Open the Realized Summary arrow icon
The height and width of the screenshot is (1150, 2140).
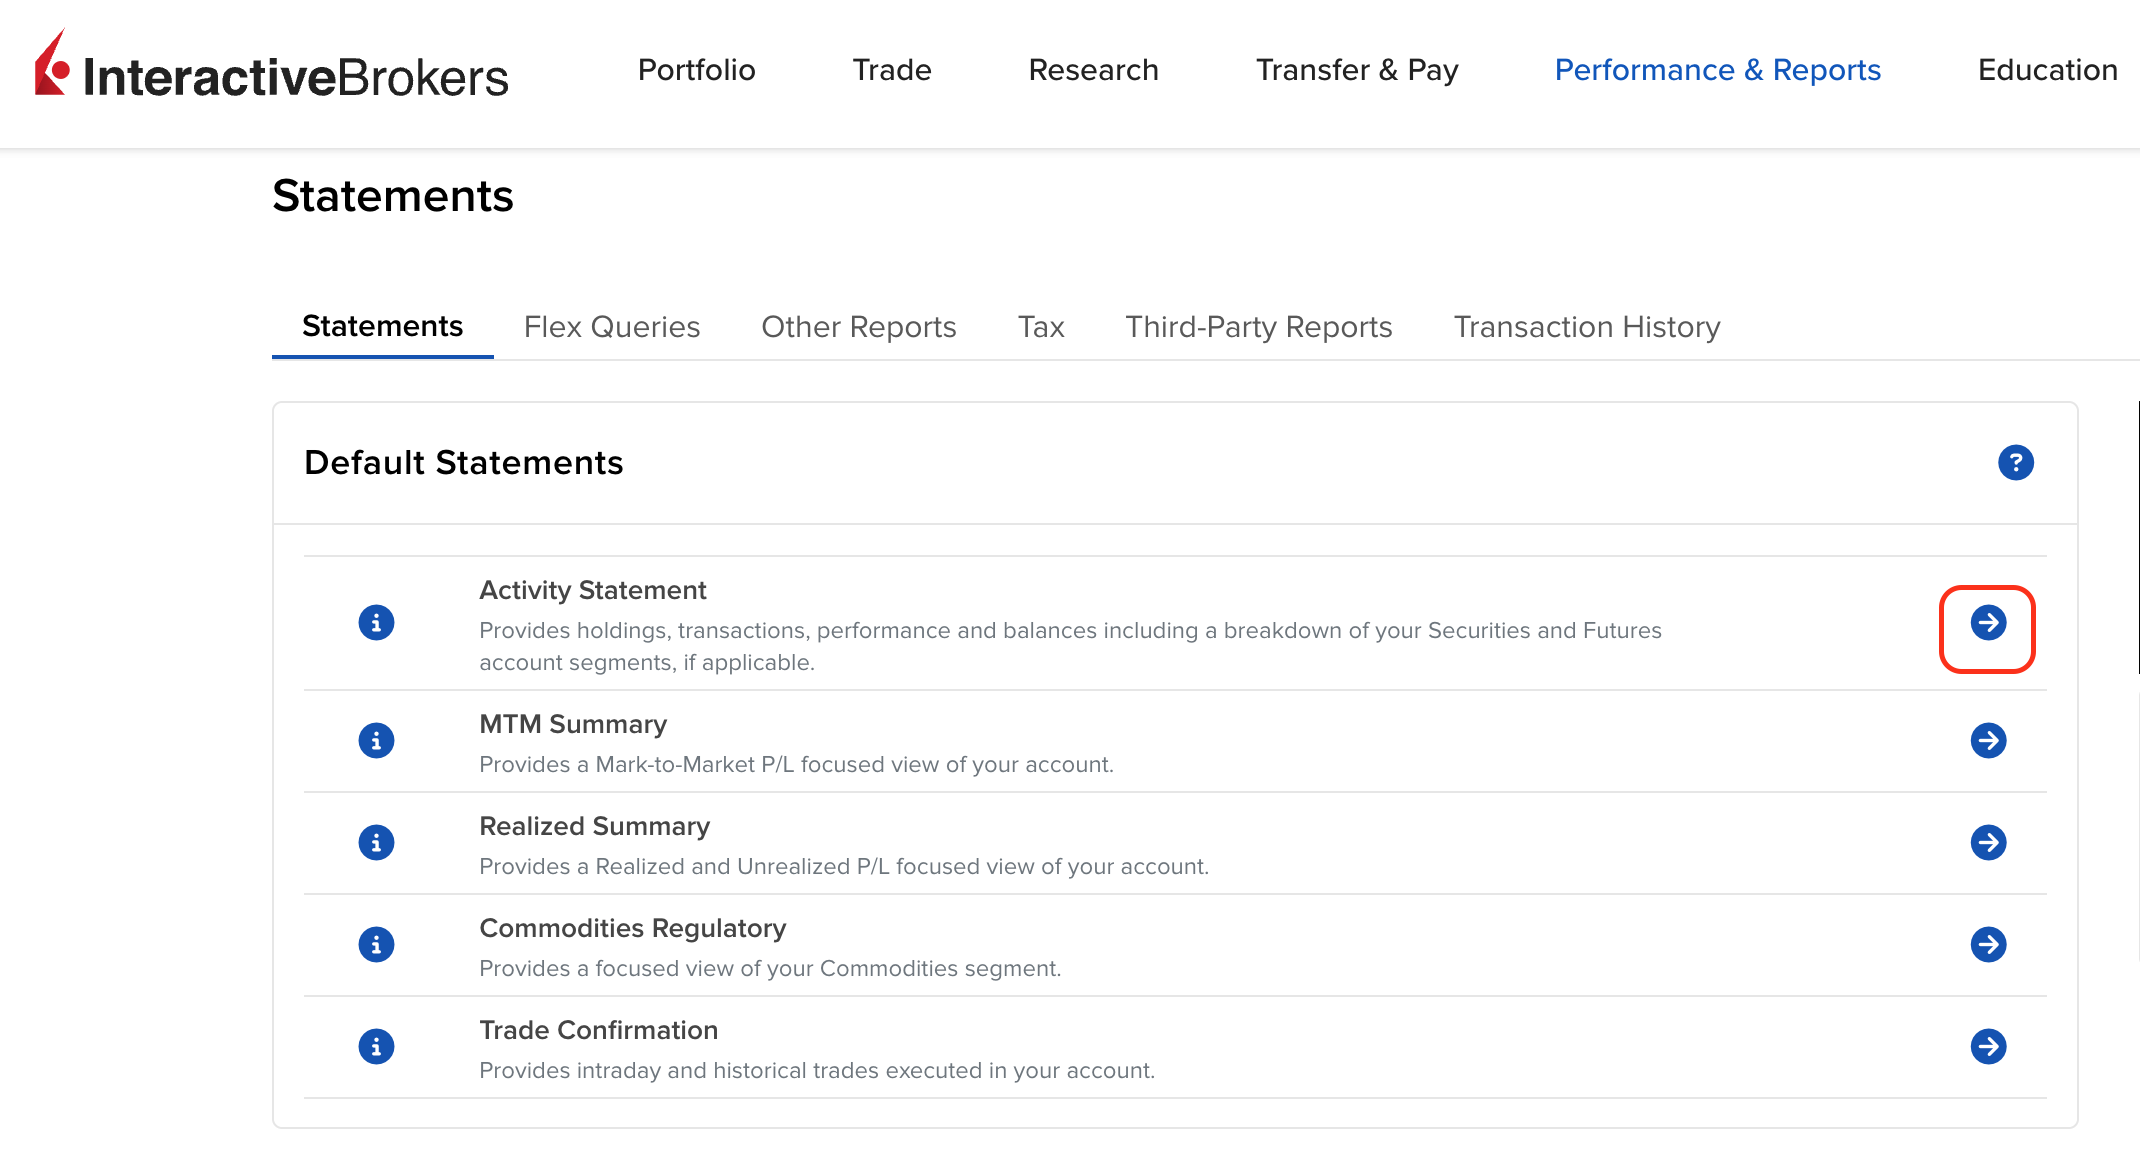(x=1989, y=843)
